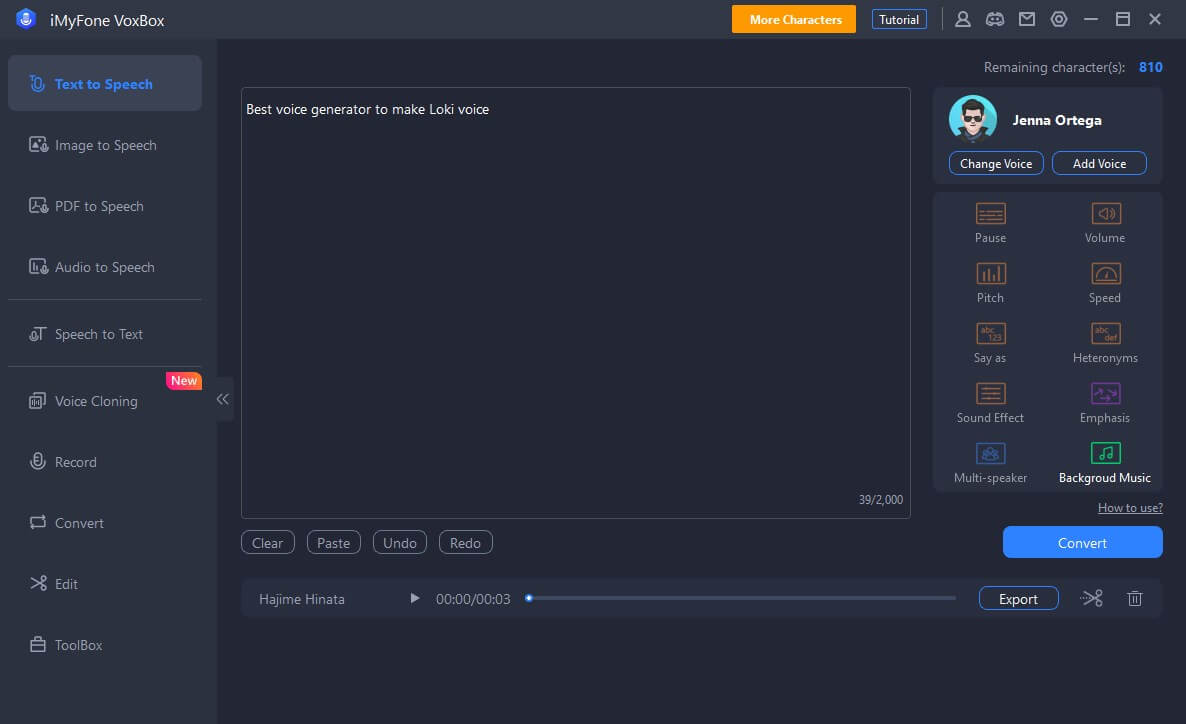This screenshot has height=724, width=1186.
Task: Select the Speed tool
Action: pos(1104,283)
